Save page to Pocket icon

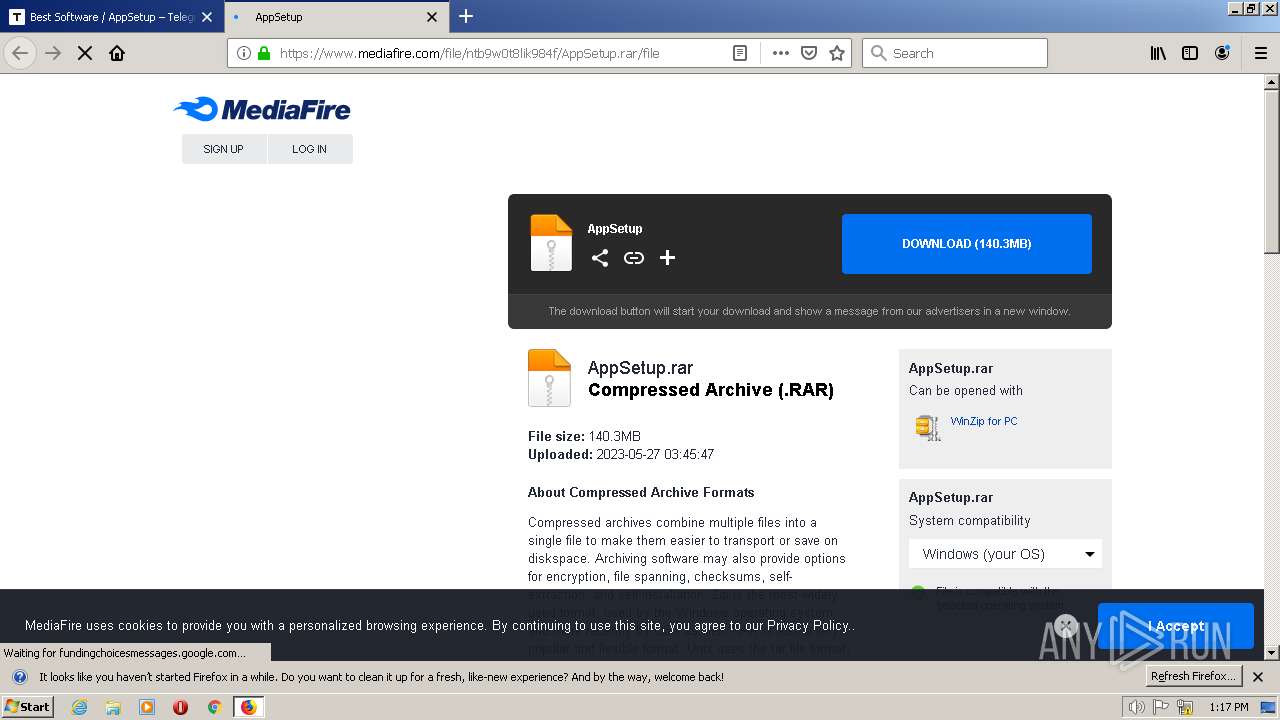[809, 53]
